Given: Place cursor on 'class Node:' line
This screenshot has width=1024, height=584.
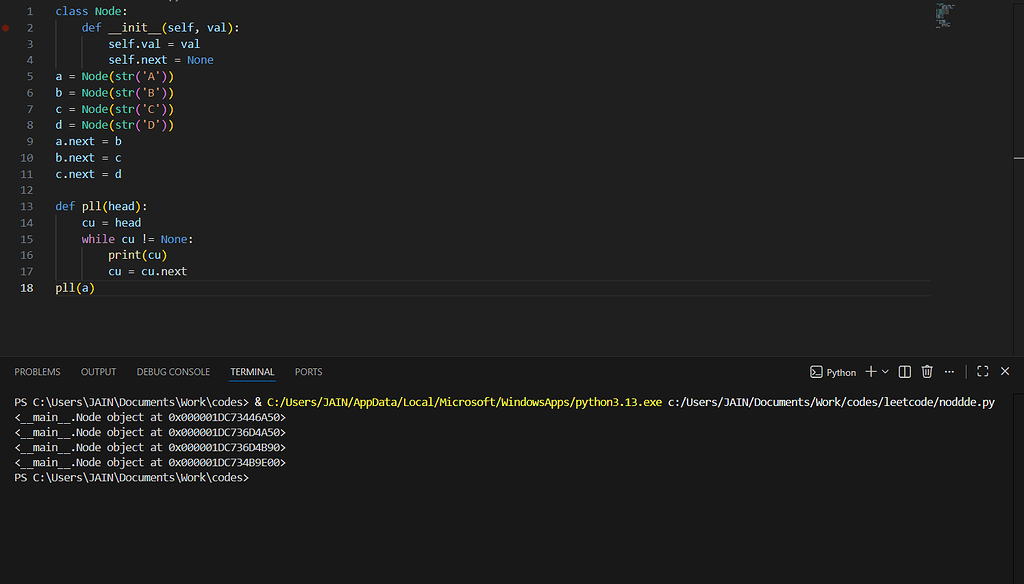Looking at the screenshot, I should point(91,11).
